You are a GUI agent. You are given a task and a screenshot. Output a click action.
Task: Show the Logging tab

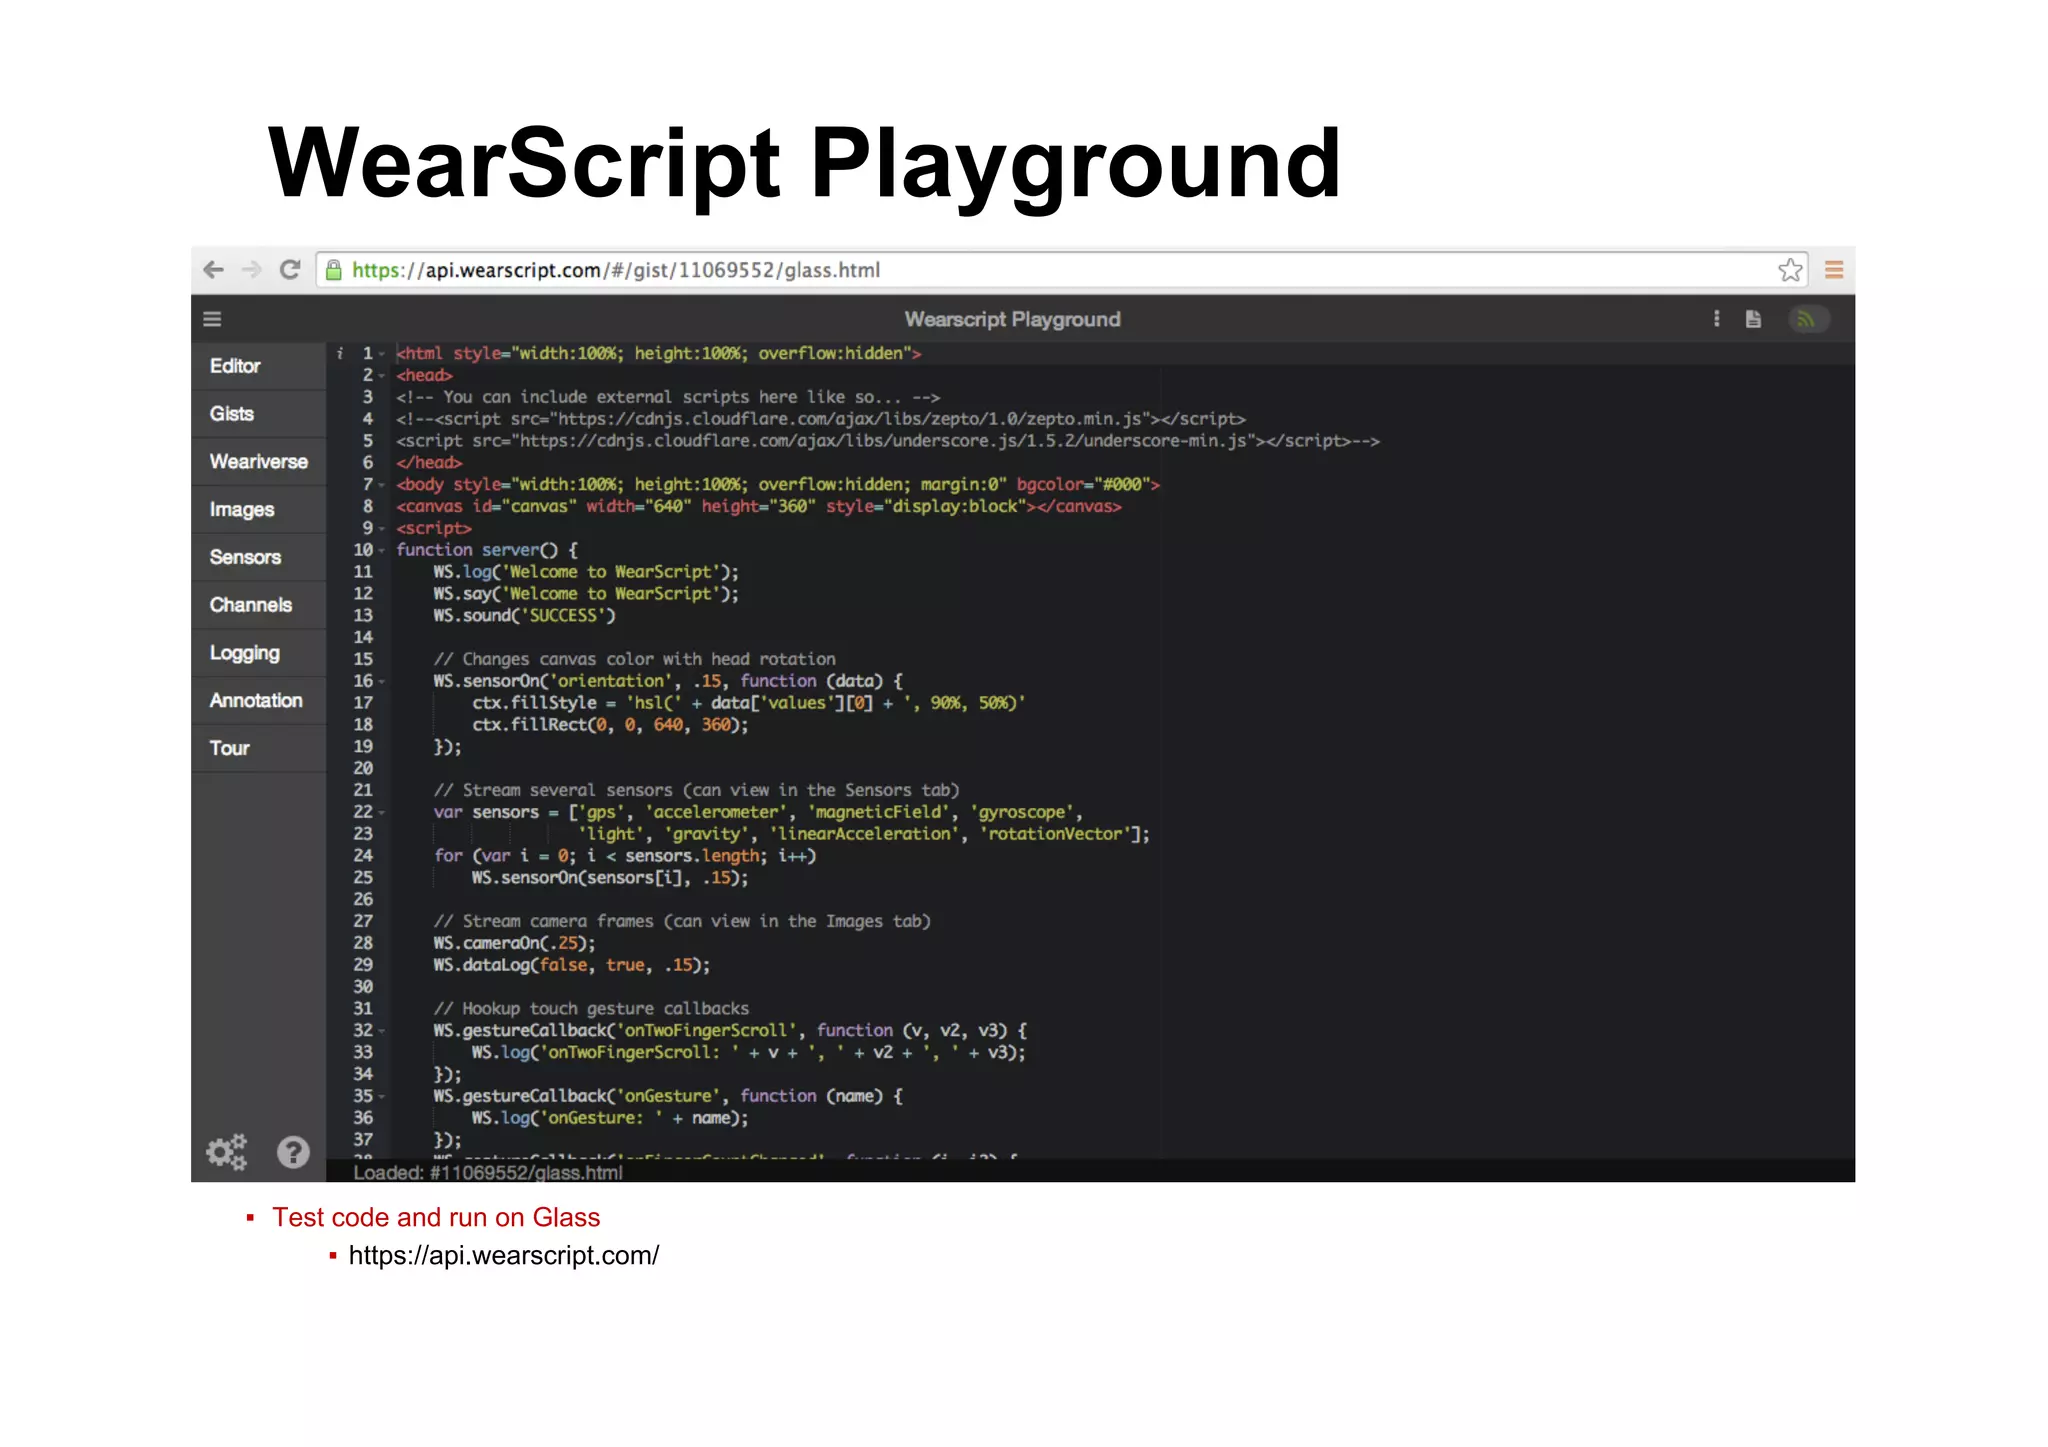259,653
